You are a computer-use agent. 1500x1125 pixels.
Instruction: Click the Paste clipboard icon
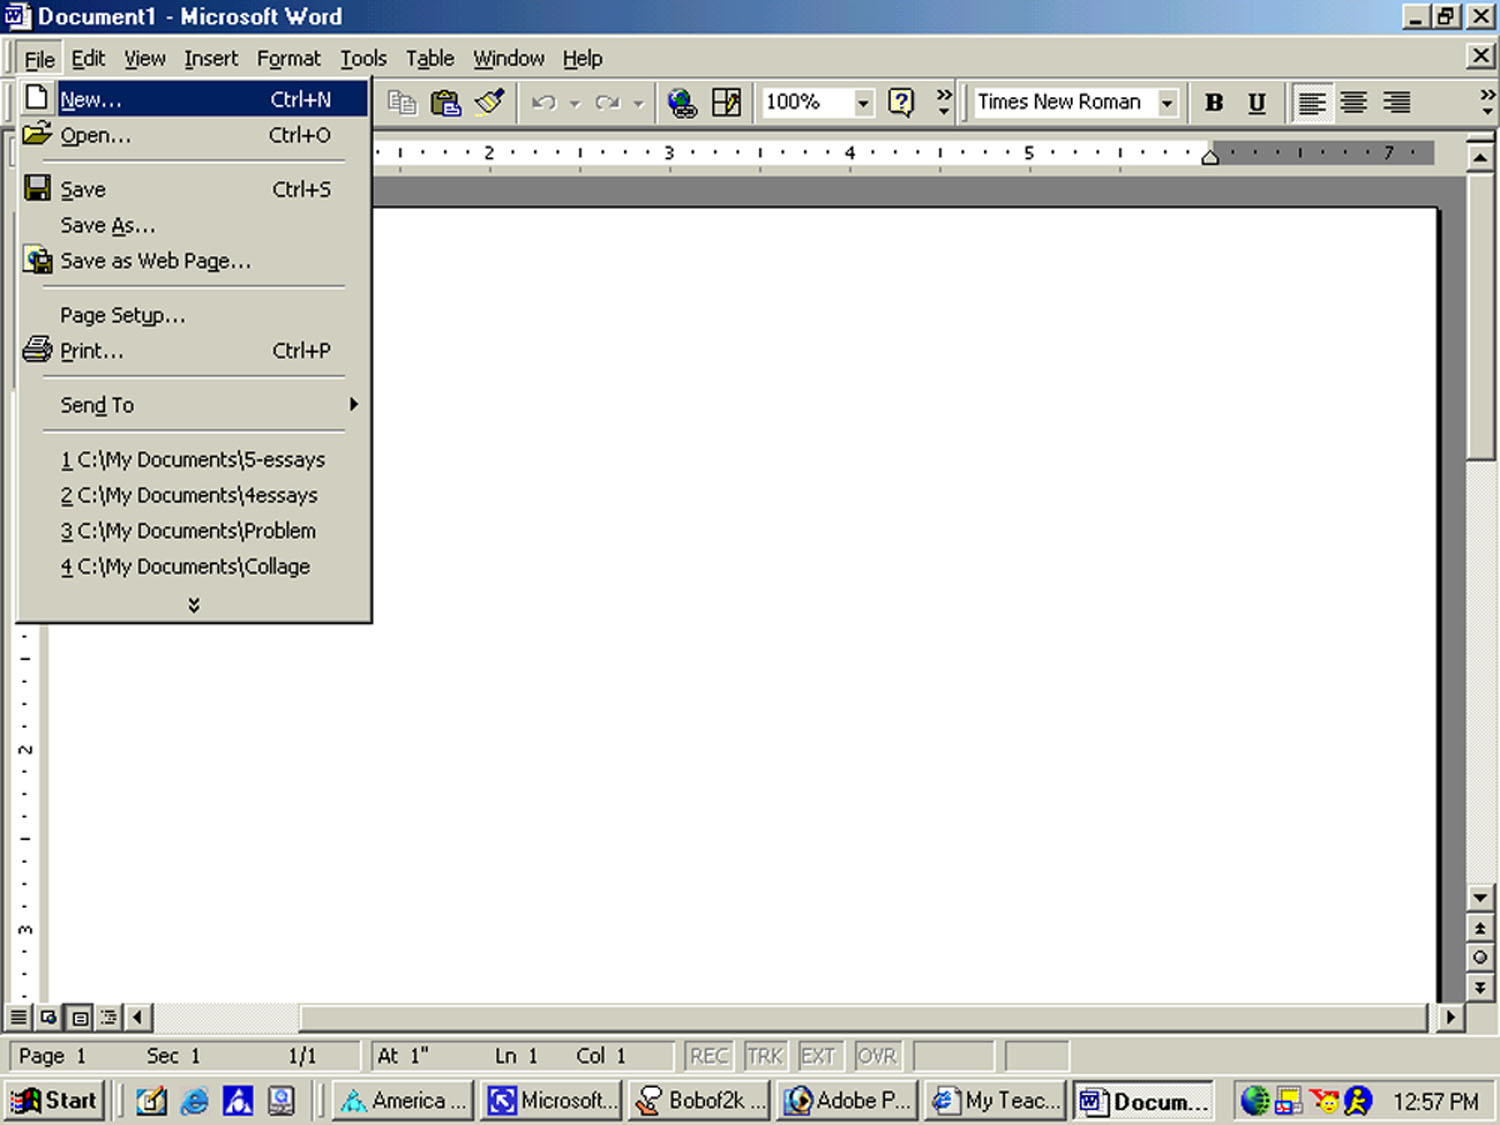click(x=445, y=102)
